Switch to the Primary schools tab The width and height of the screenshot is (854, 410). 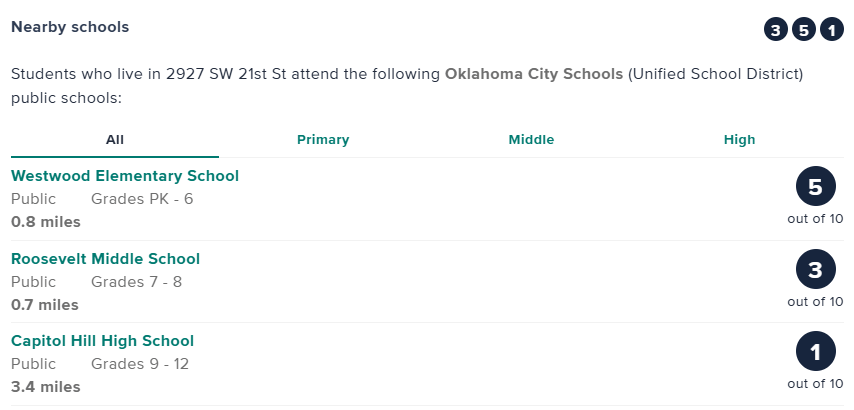pos(323,140)
